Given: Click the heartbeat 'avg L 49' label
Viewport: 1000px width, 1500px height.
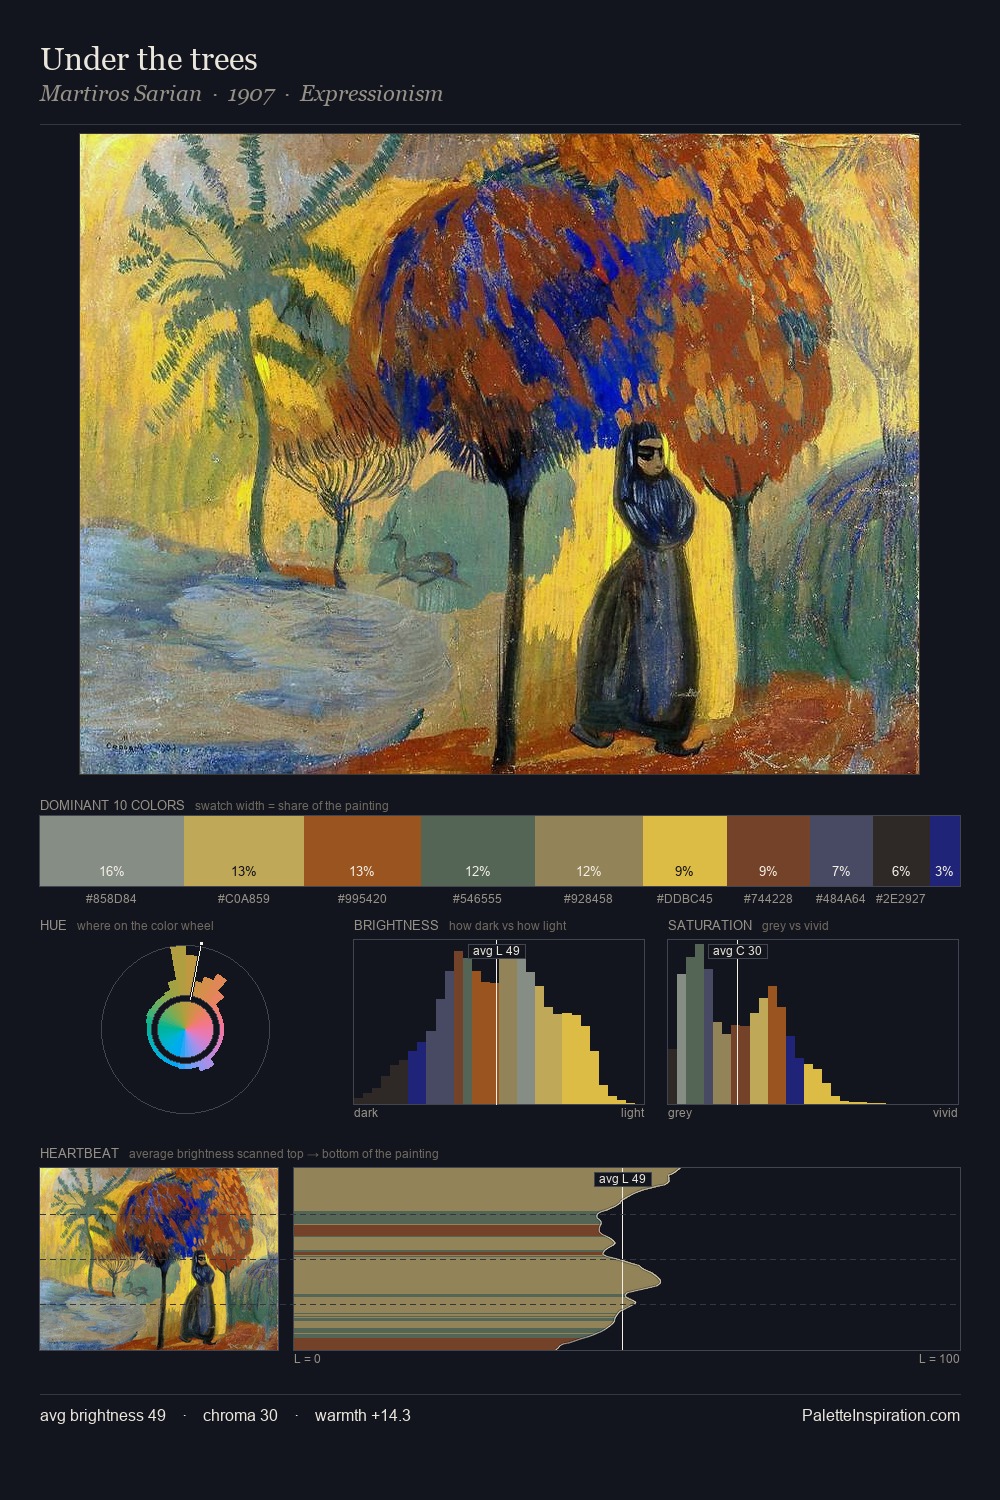Looking at the screenshot, I should tap(622, 1179).
